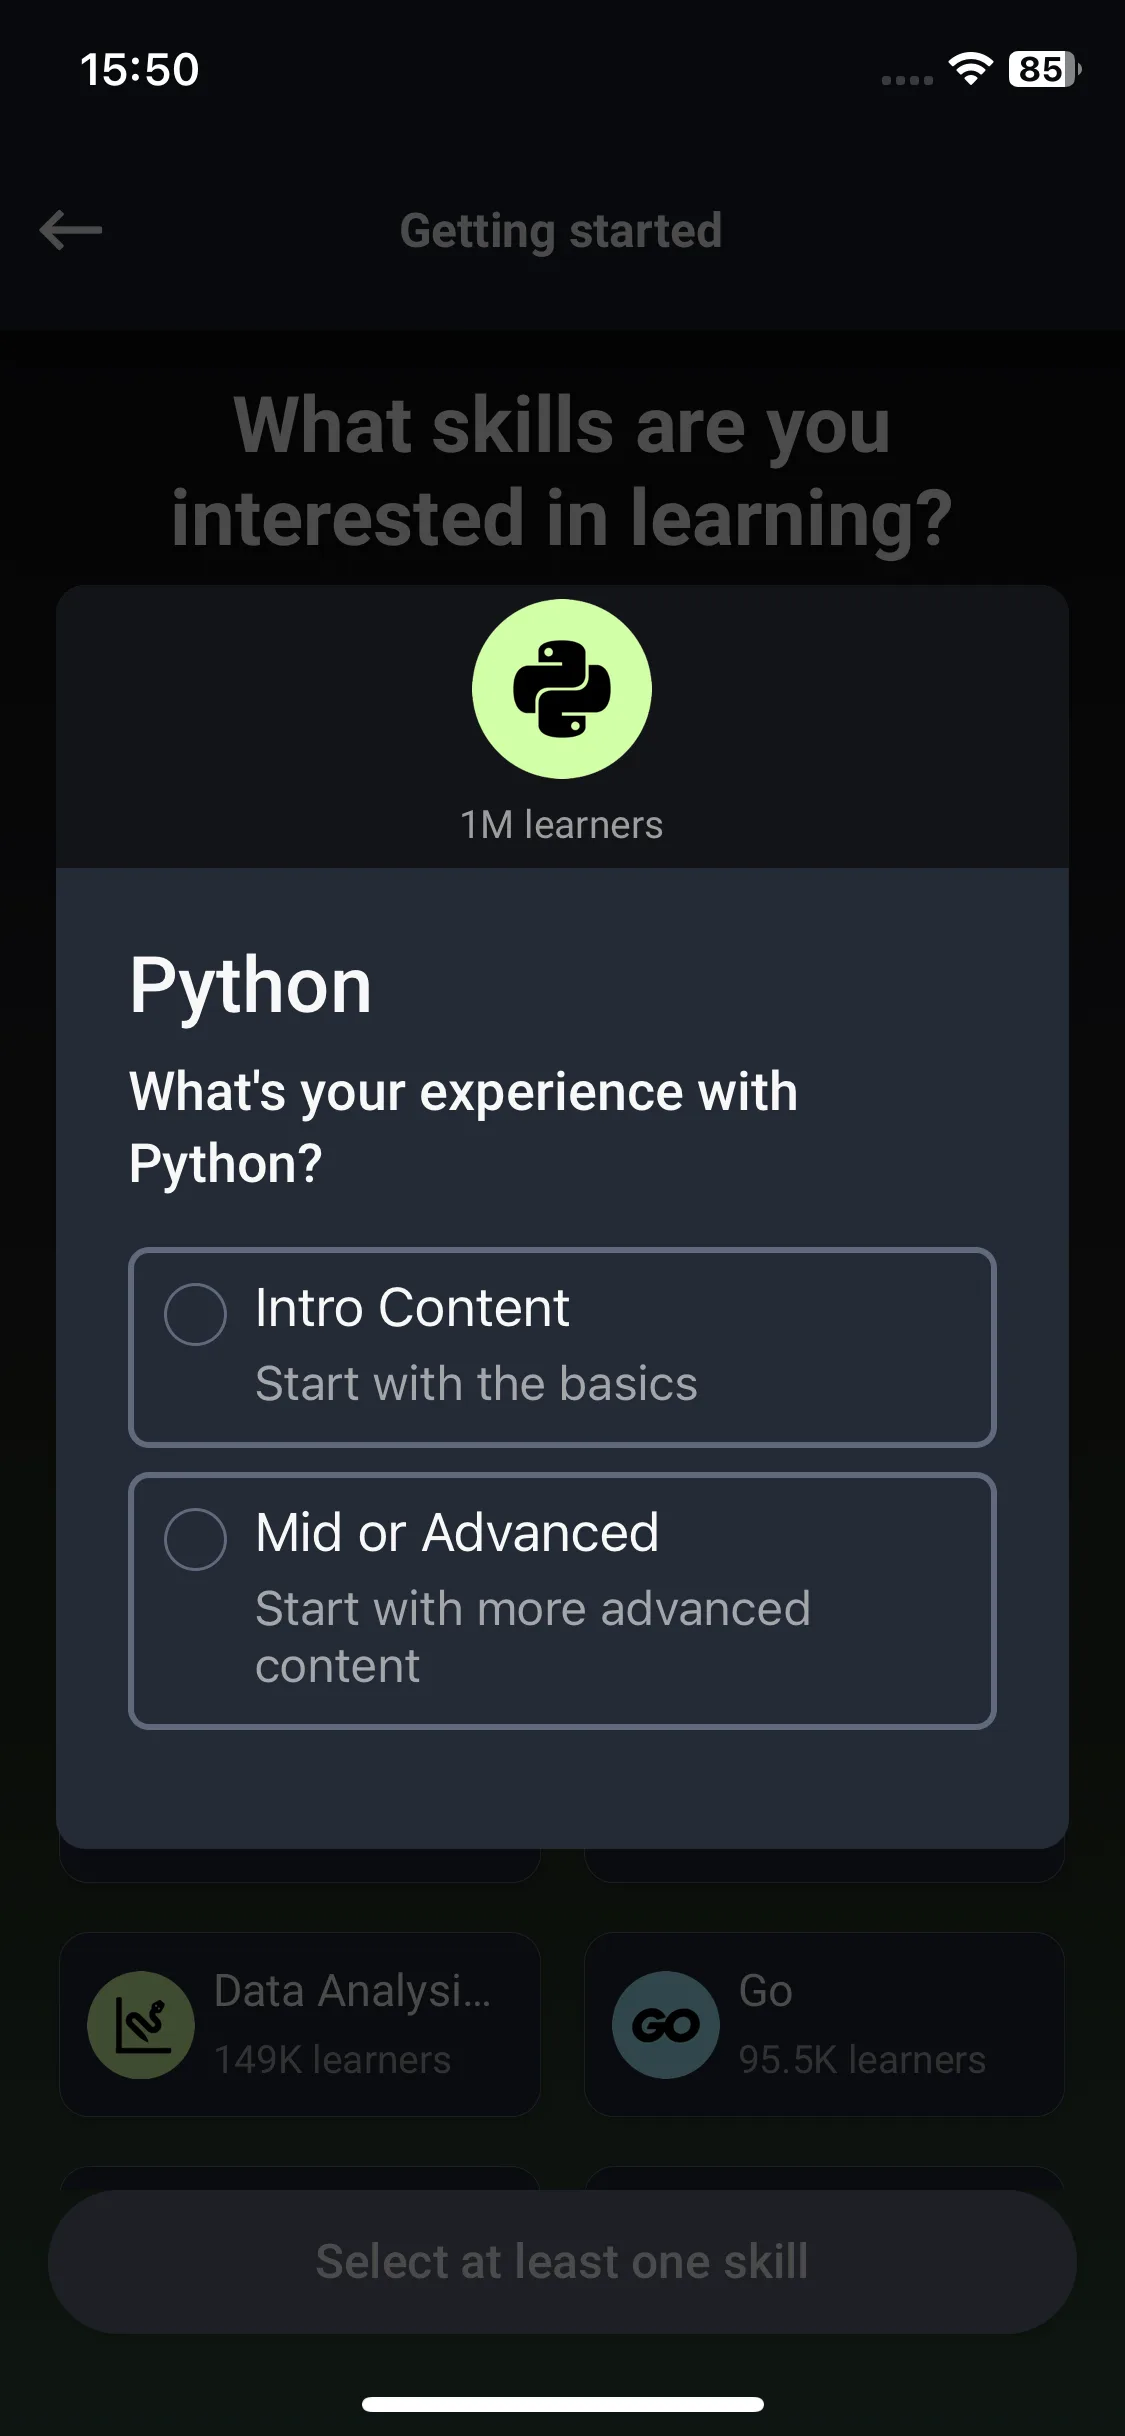Tap the Select at least one skill button
Viewport: 1125px width, 2436px height.
(562, 2262)
